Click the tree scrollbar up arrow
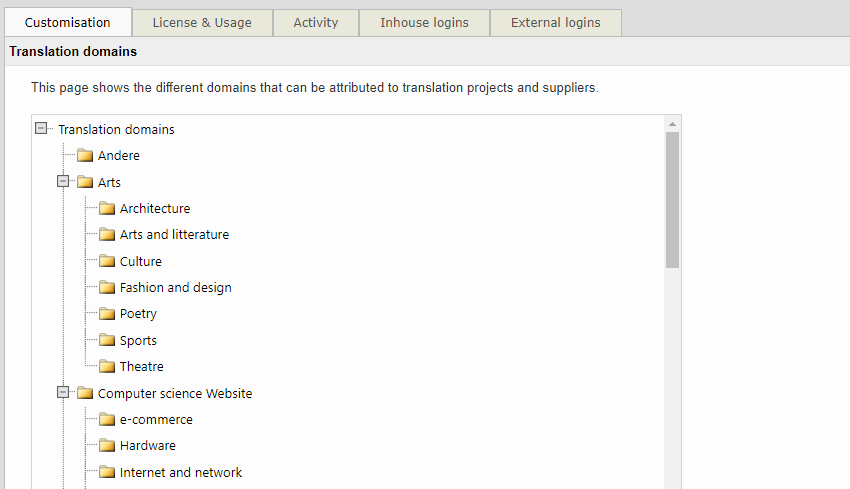850x489 pixels. click(672, 124)
